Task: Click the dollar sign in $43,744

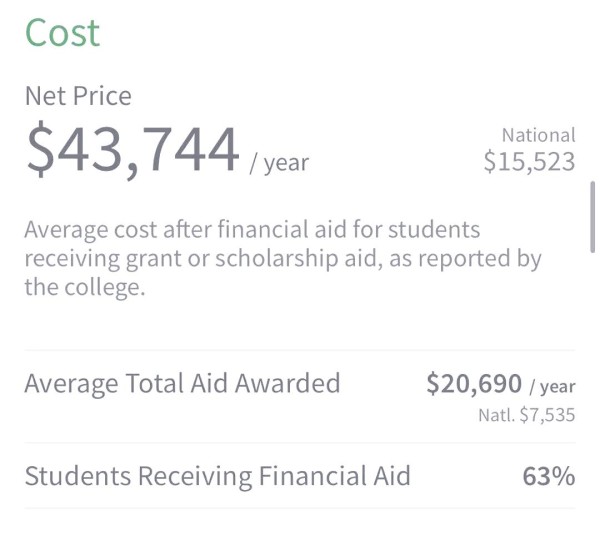Action: tap(40, 150)
